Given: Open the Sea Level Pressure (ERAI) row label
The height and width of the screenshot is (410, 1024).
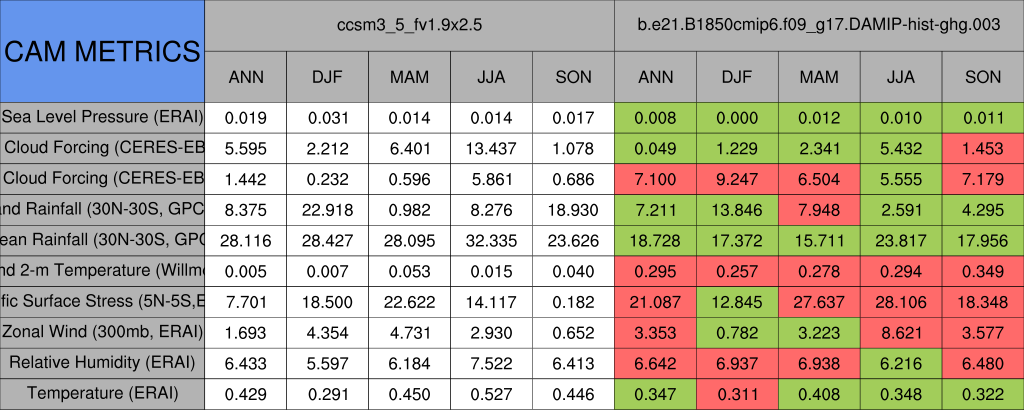Looking at the screenshot, I should pyautogui.click(x=102, y=117).
